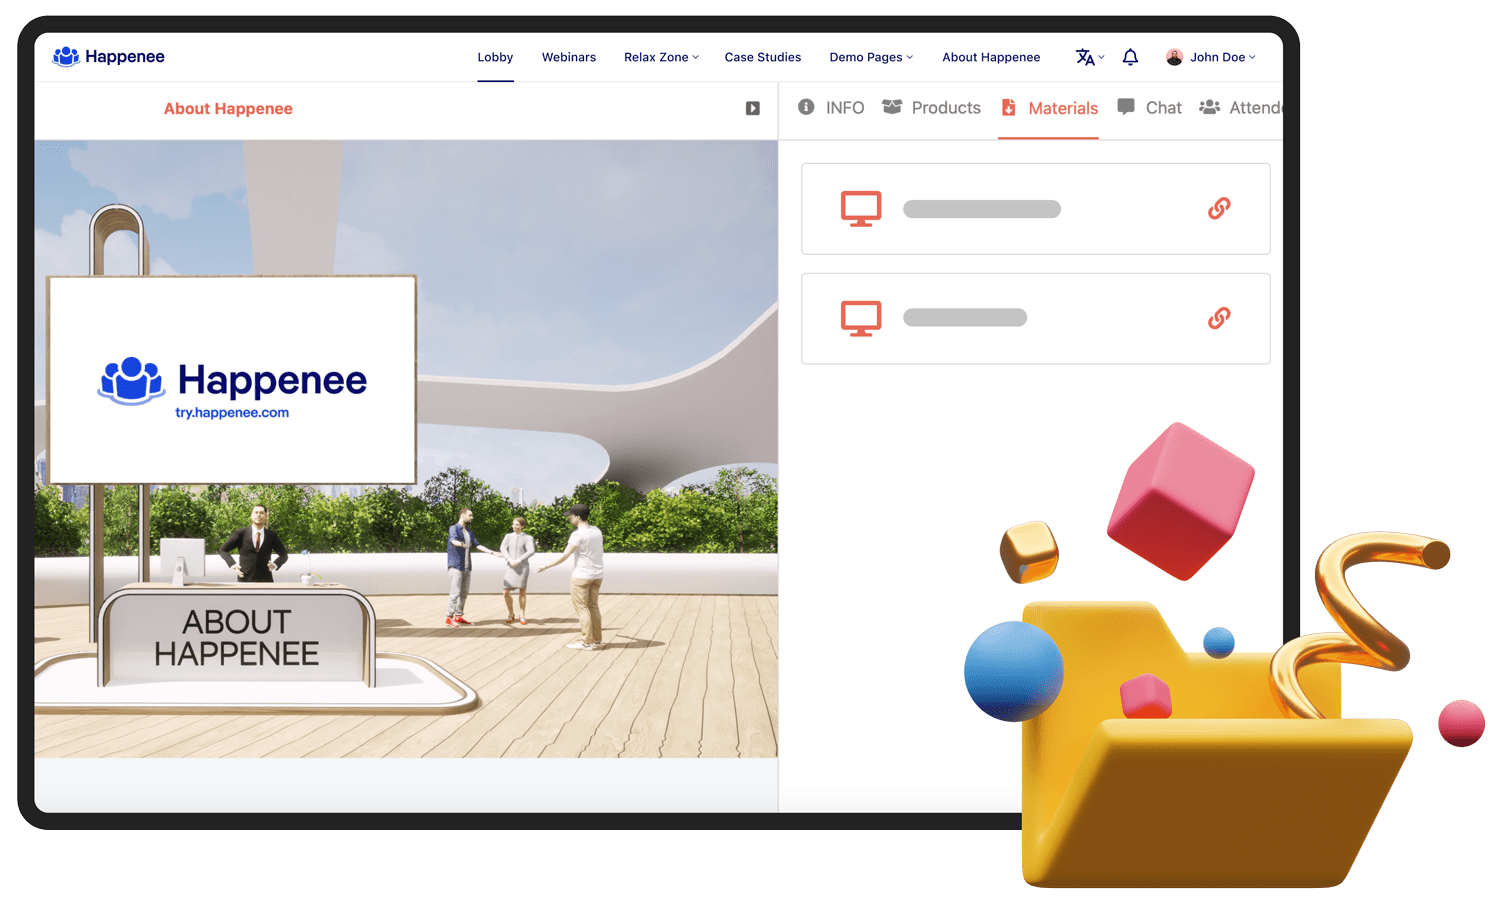This screenshot has height=904, width=1500.
Task: Click the ABOUT HAPPENEE booth desk sign
Action: point(236,638)
